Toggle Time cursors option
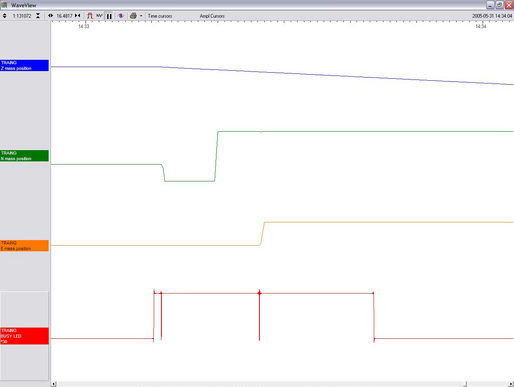 point(160,16)
